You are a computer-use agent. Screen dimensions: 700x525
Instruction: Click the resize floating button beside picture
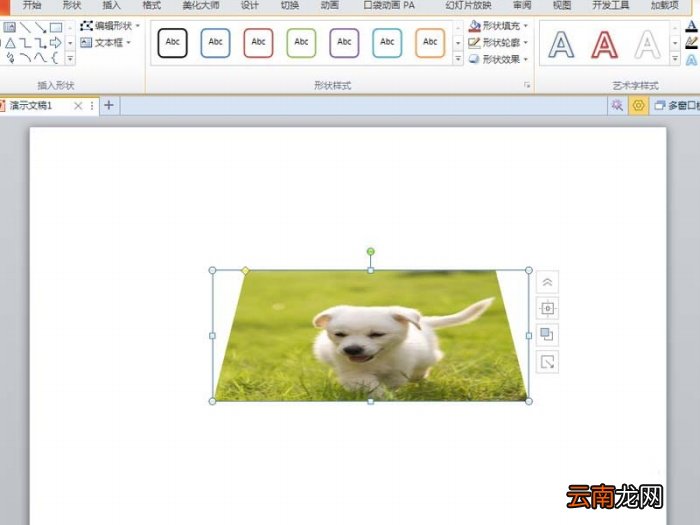547,361
